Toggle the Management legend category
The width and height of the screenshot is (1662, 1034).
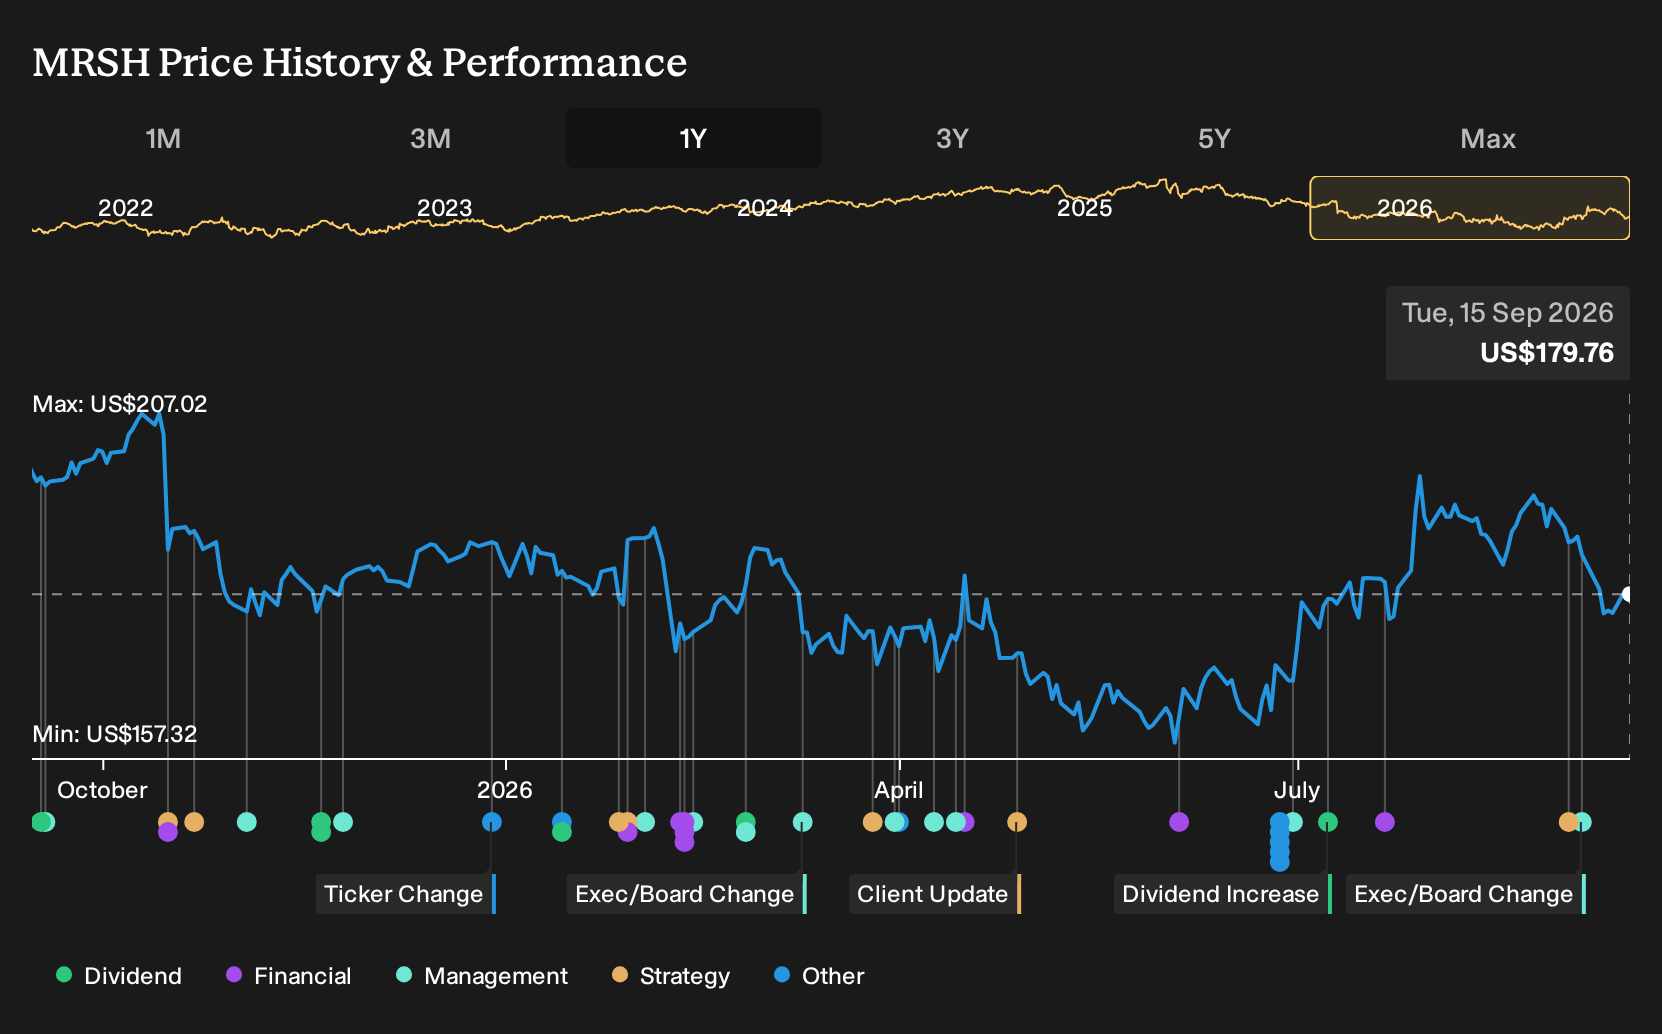pos(482,976)
